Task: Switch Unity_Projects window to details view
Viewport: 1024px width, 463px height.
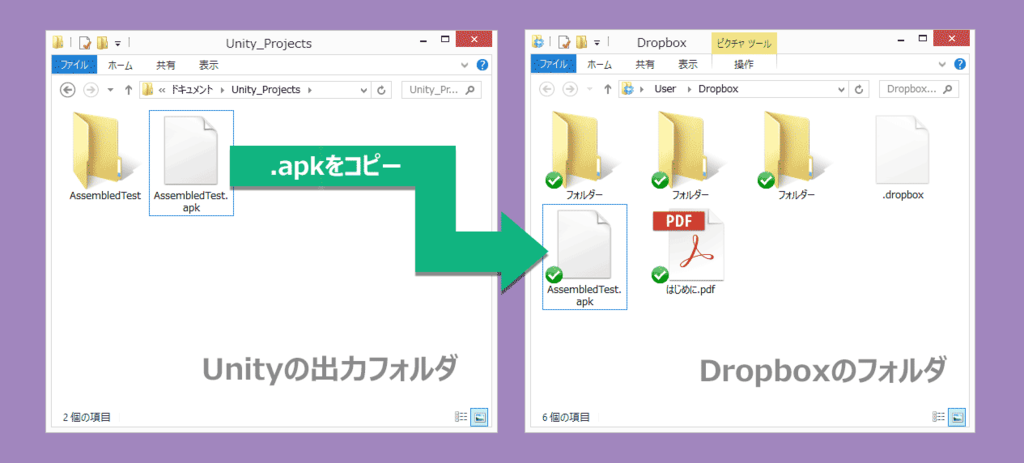Action: point(461,417)
